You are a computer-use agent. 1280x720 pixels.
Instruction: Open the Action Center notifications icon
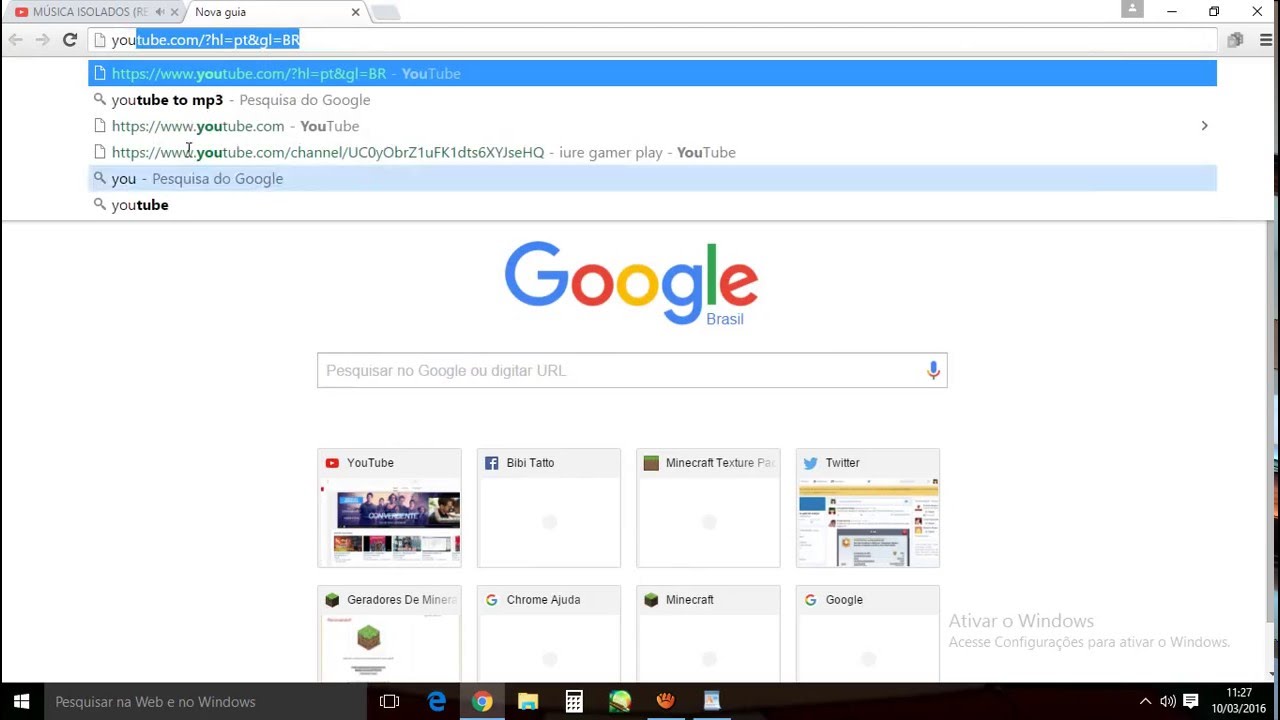pos(1191,701)
